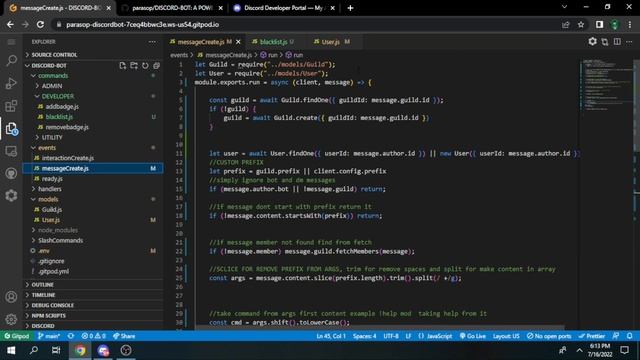Screen dimensions: 640x360
Task: Open a new browser tab
Action: [350, 8]
